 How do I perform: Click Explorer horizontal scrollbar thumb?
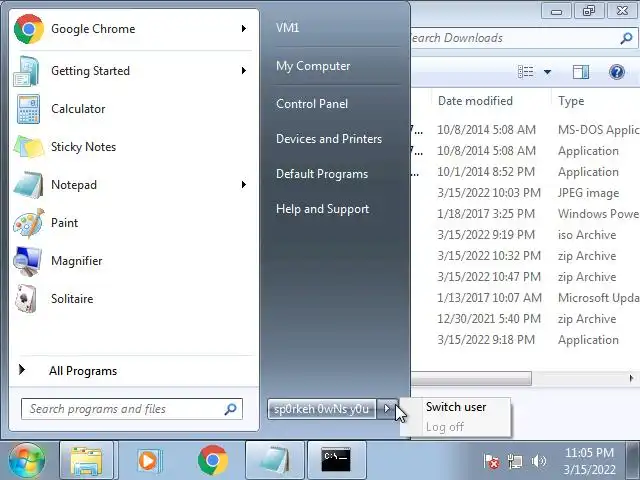point(471,378)
